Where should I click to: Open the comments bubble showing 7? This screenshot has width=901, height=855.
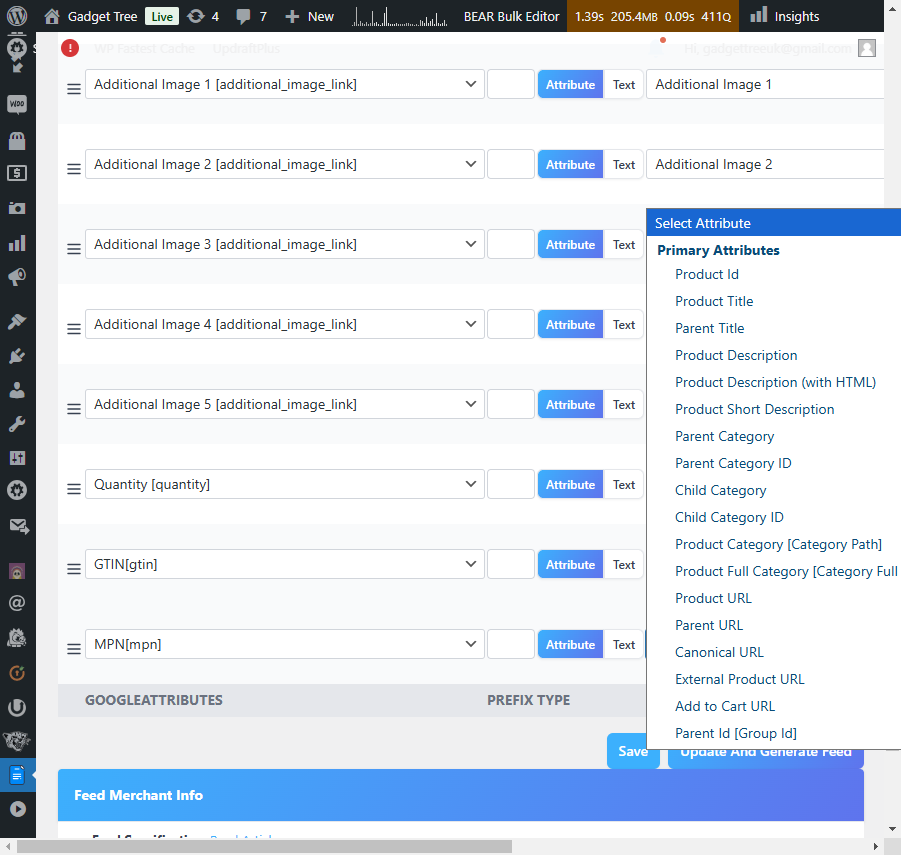251,16
